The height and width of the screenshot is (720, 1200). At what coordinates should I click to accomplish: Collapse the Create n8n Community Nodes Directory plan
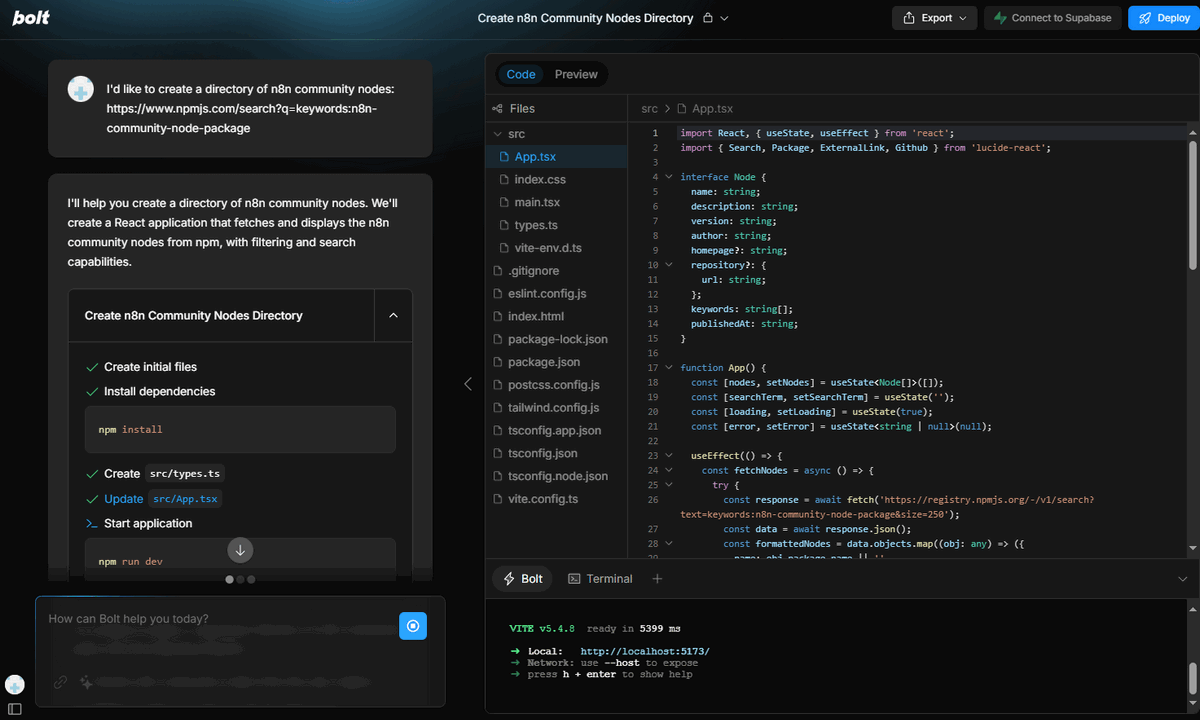[393, 314]
